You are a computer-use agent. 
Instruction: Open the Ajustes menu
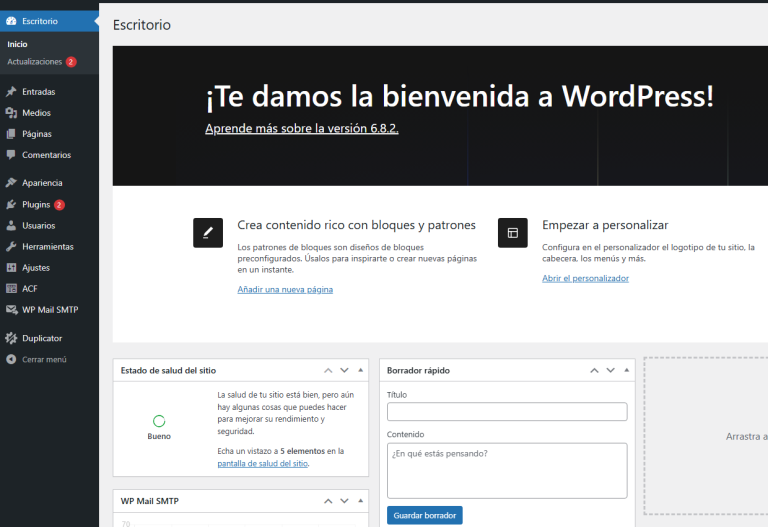49,267
